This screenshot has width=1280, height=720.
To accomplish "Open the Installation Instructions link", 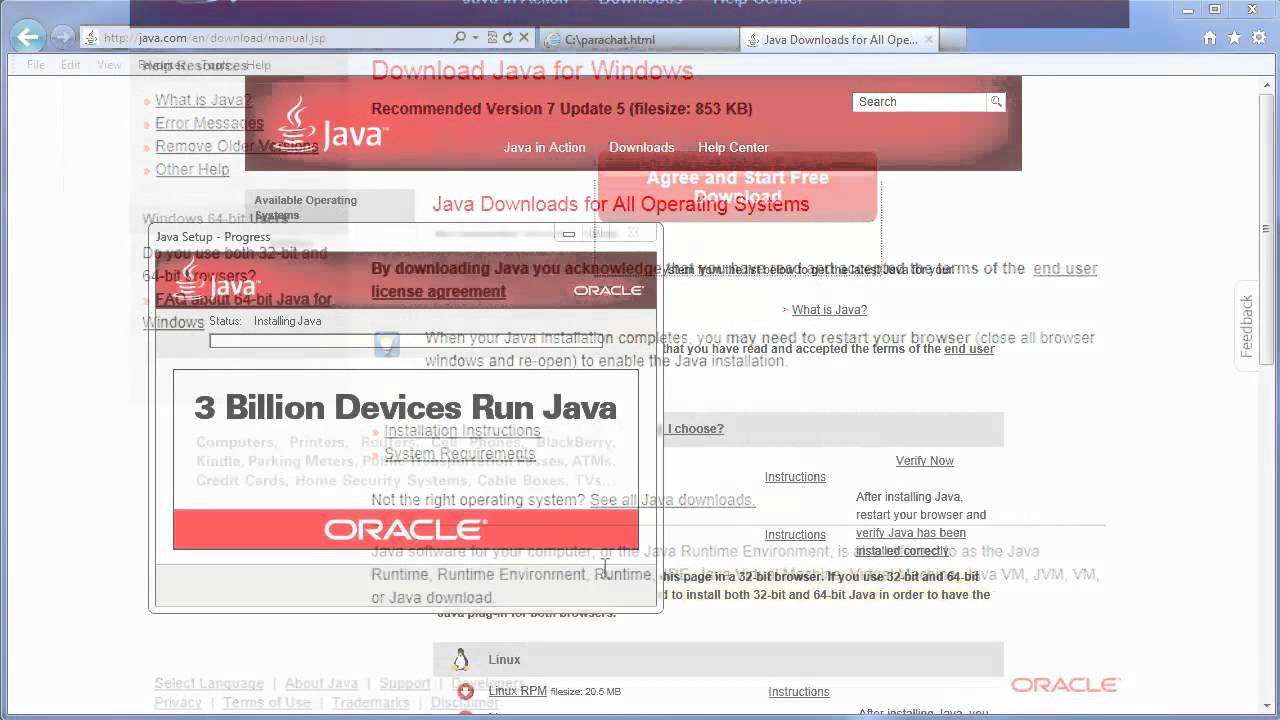I will (x=462, y=430).
